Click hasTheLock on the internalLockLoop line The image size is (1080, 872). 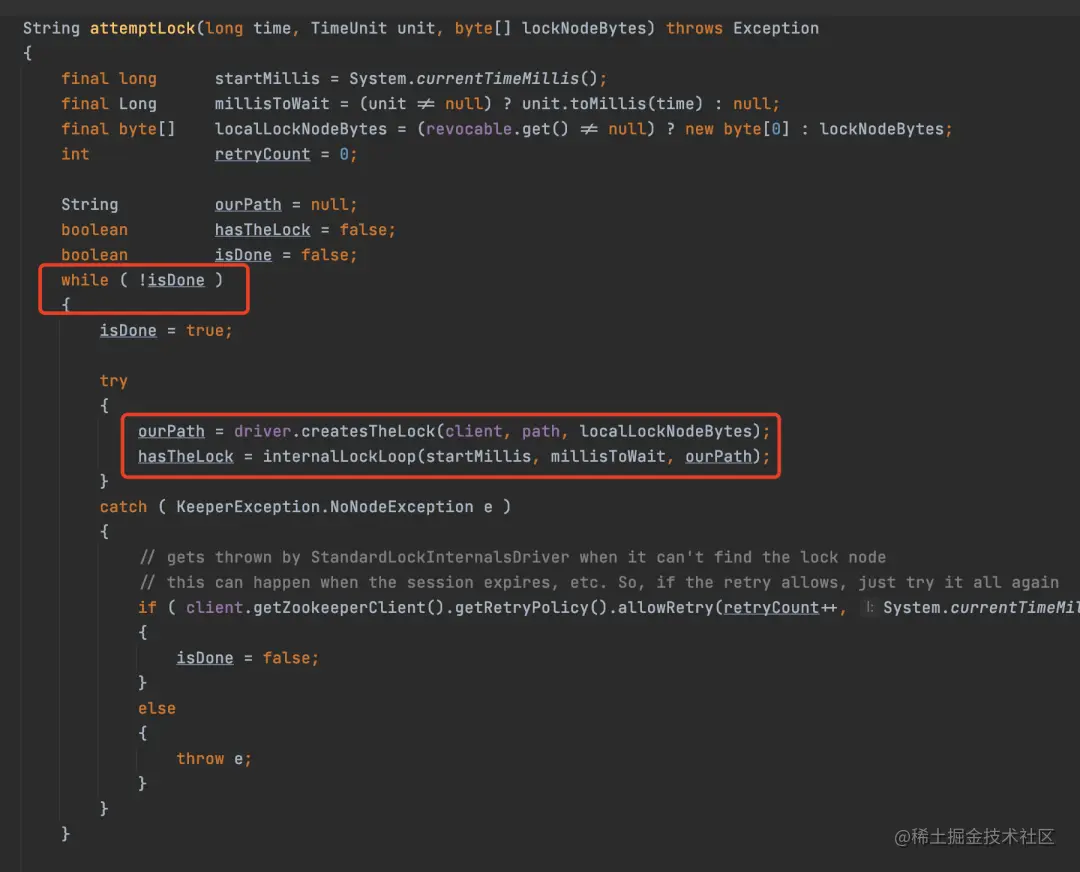pyautogui.click(x=185, y=457)
